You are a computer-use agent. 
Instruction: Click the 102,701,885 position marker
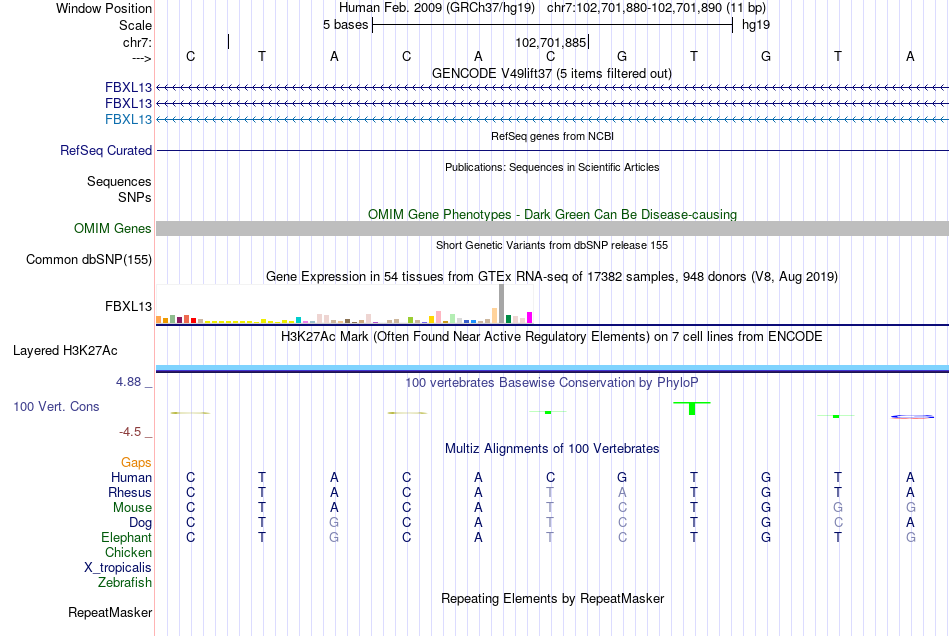(x=551, y=42)
